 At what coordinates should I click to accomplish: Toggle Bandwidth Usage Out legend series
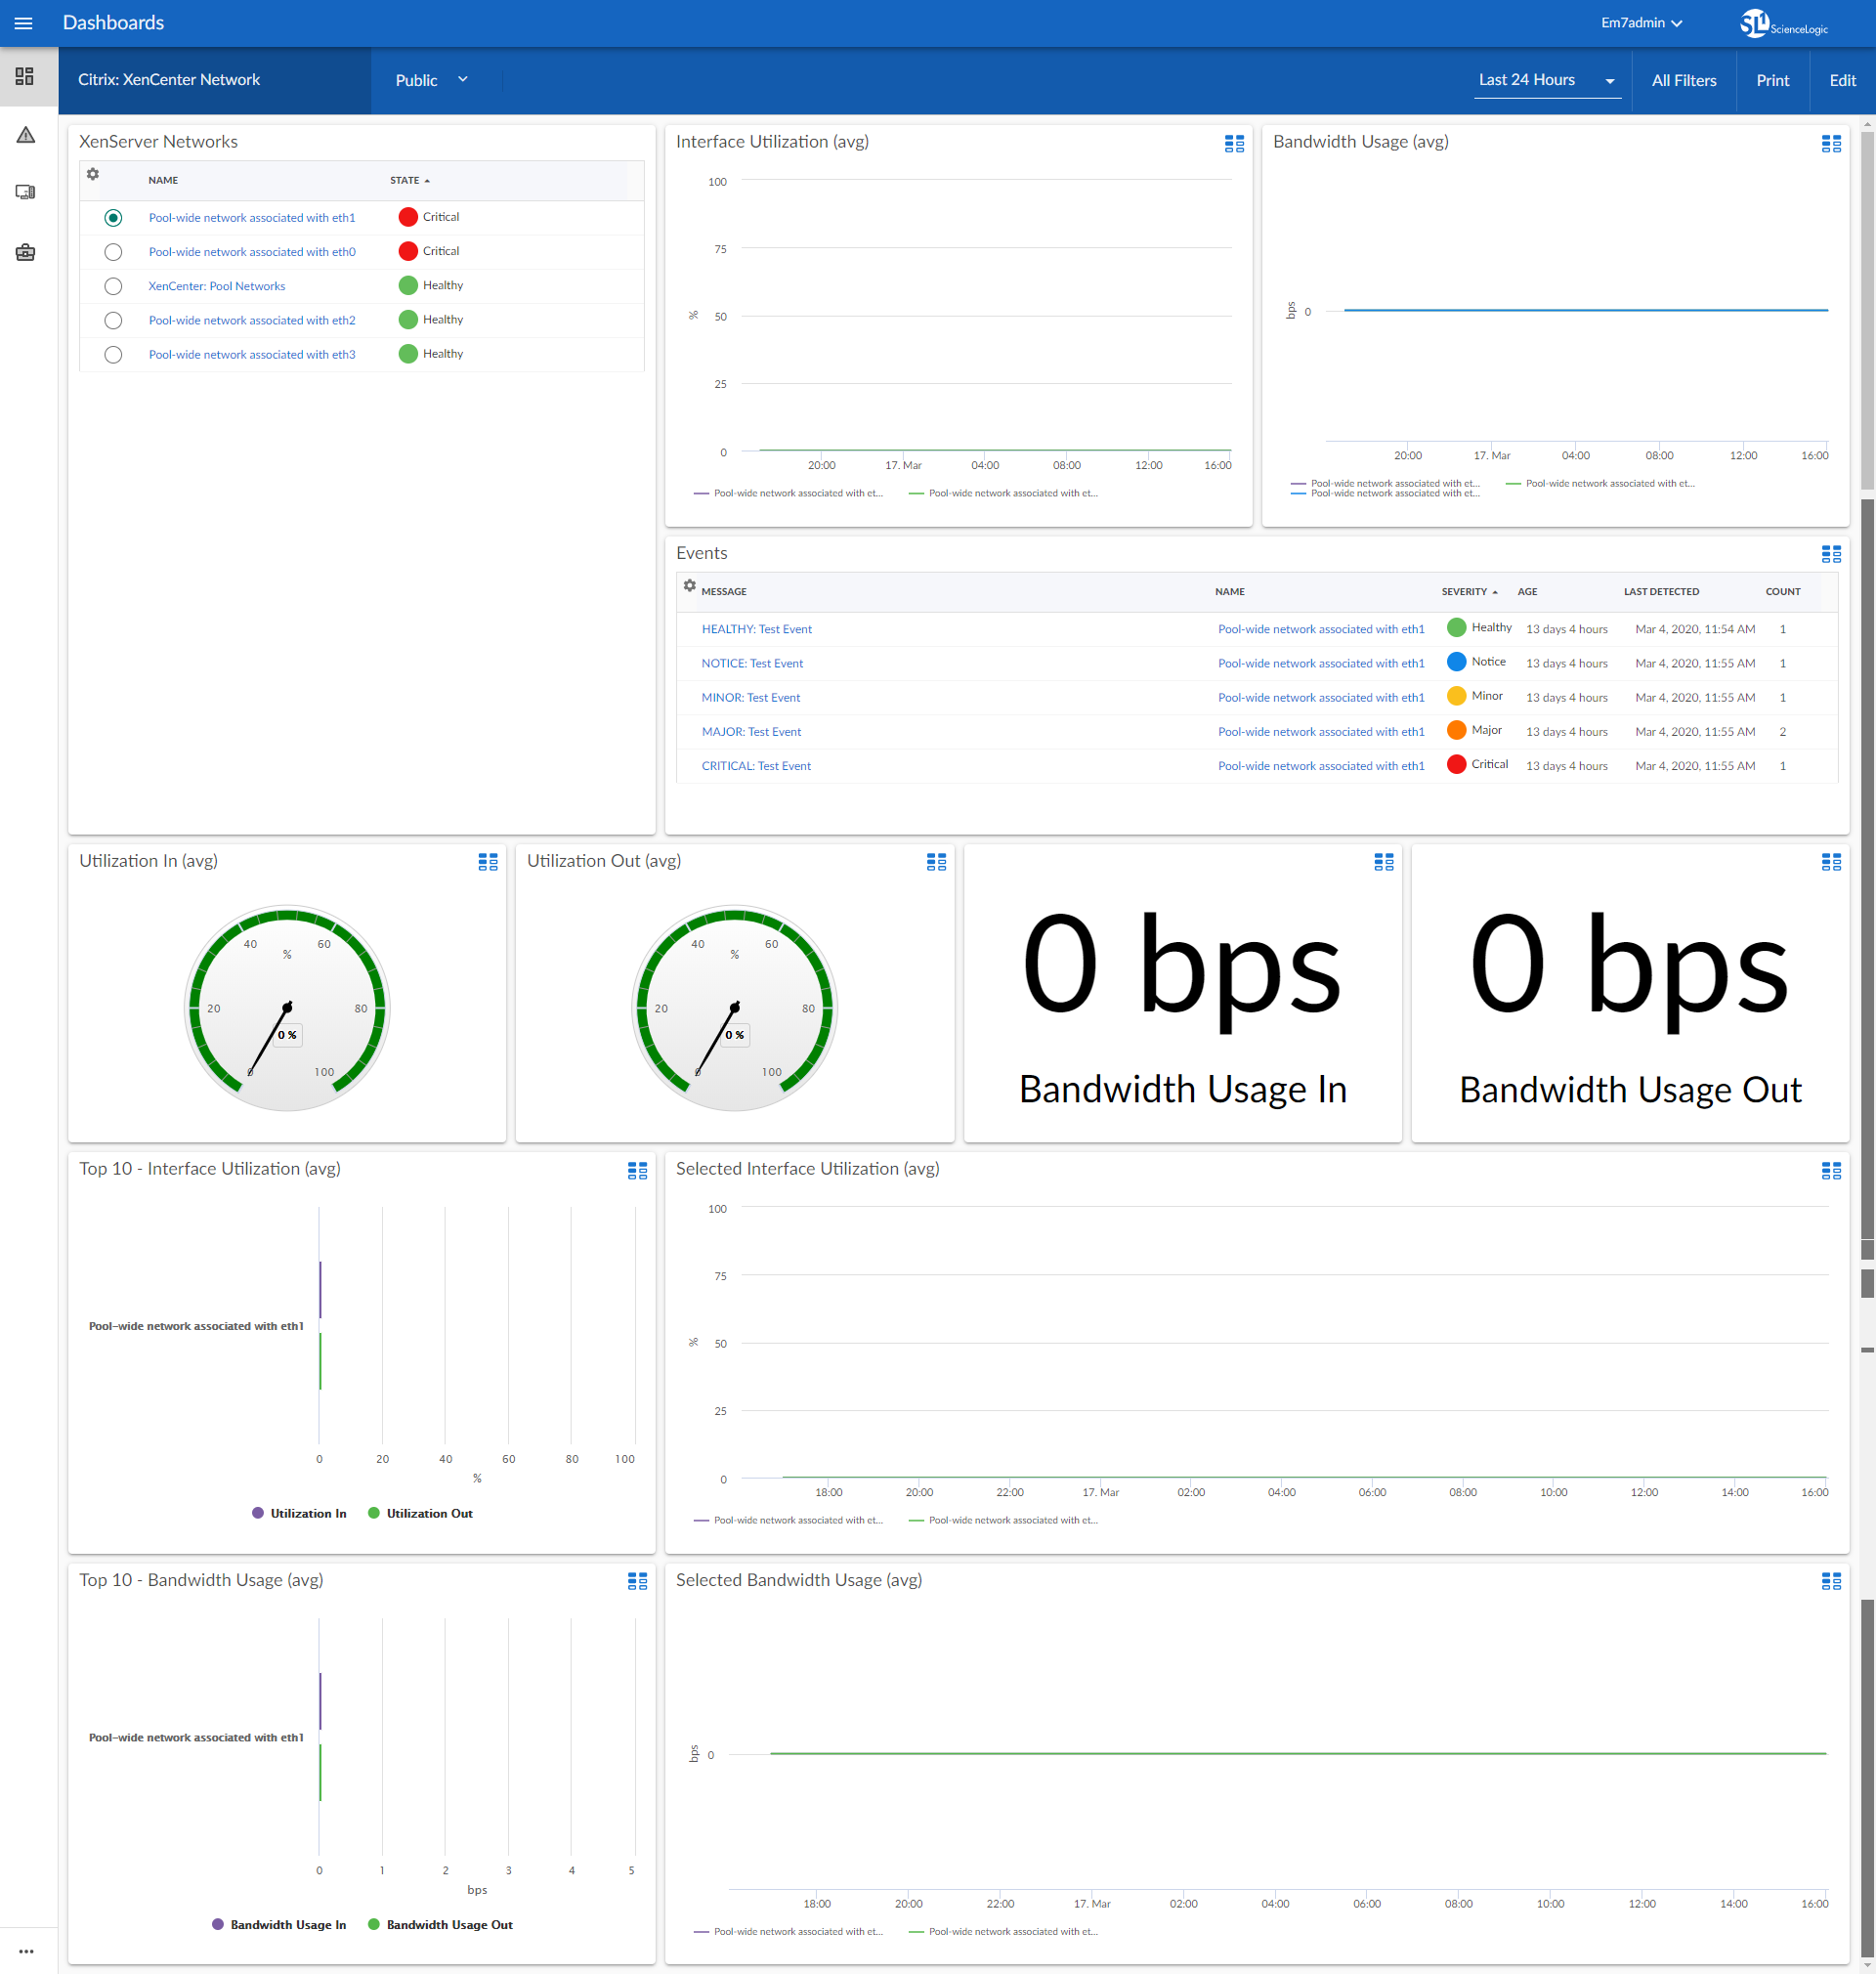point(440,1924)
